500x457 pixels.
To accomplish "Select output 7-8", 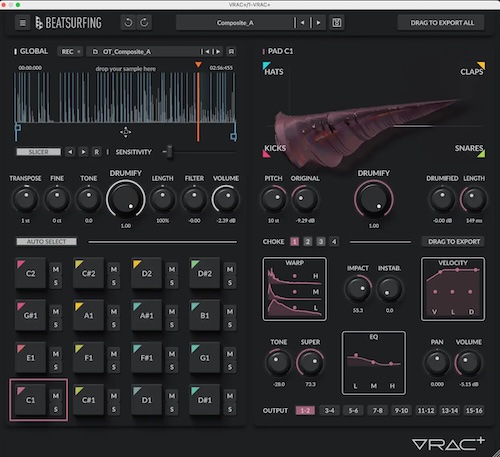I will [x=377, y=410].
